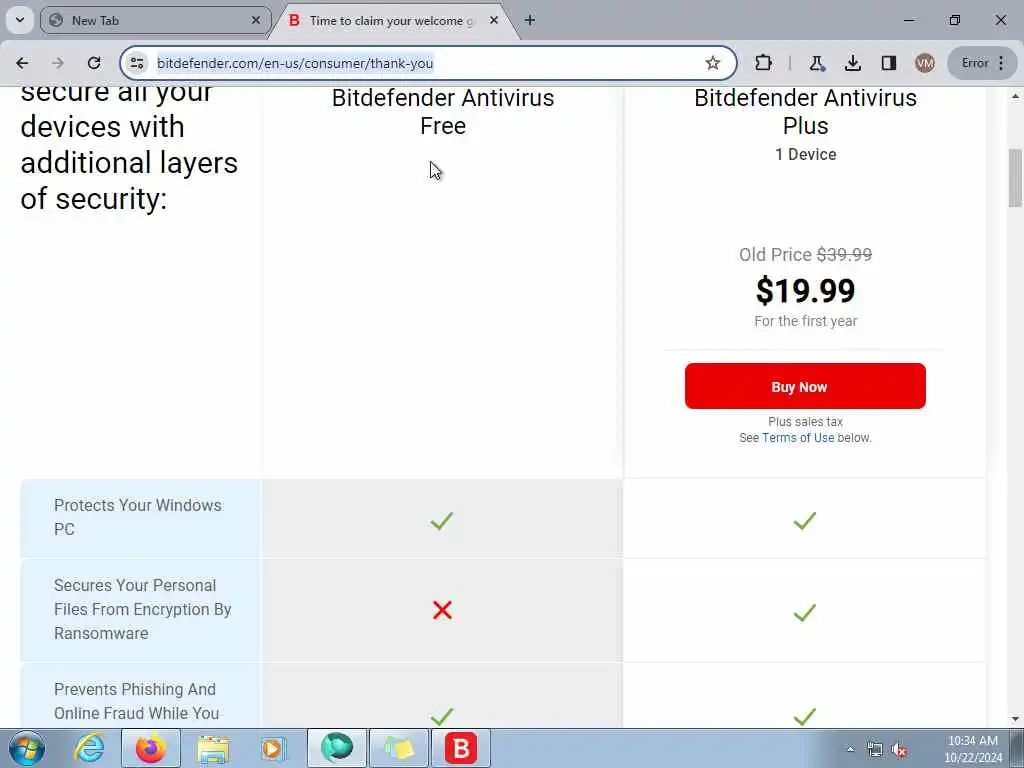Launch Internet Explorer from the taskbar
The width and height of the screenshot is (1024, 768).
[x=89, y=748]
